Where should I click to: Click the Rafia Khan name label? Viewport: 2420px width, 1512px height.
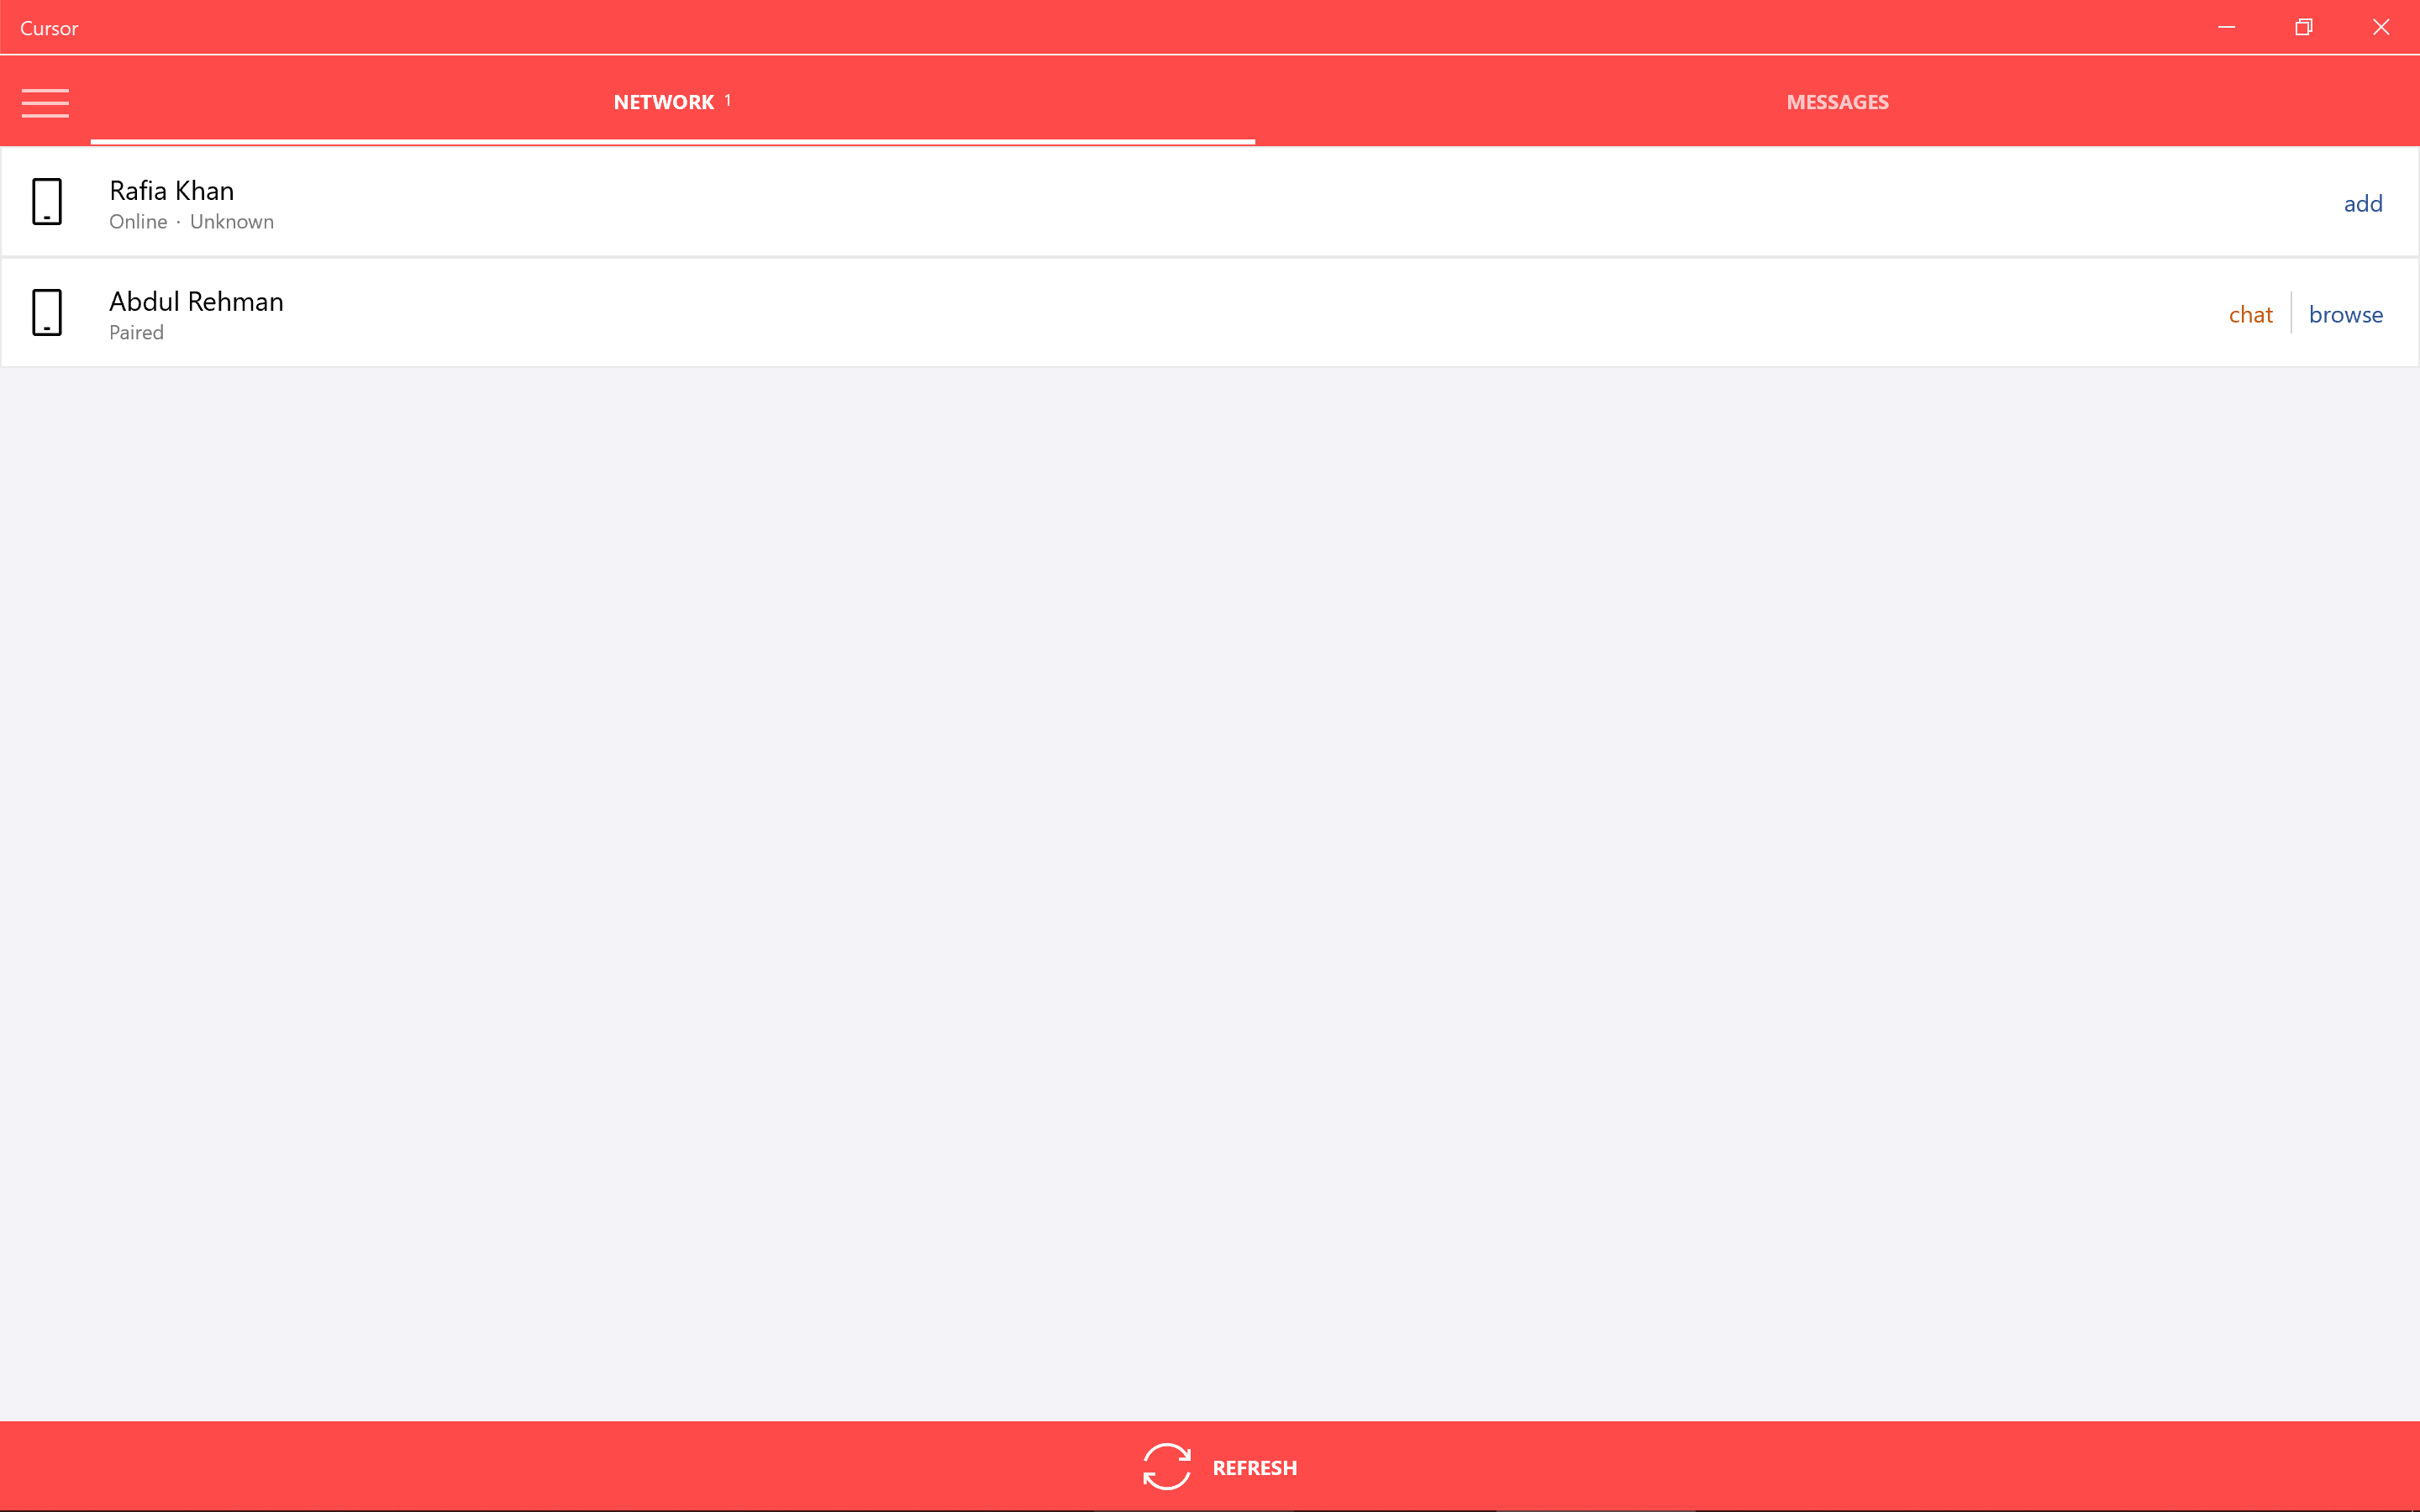[170, 190]
